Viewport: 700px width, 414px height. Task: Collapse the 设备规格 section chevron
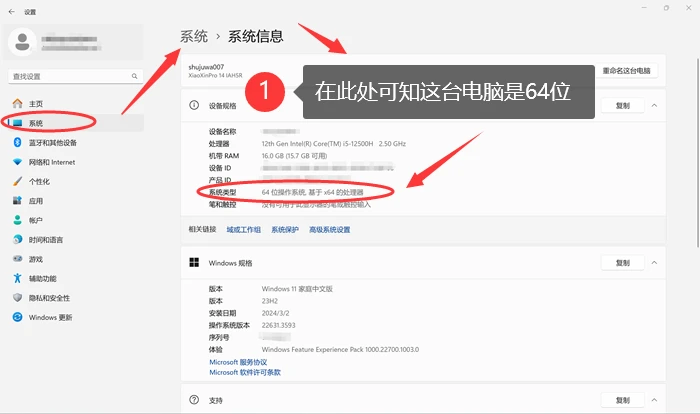654,105
